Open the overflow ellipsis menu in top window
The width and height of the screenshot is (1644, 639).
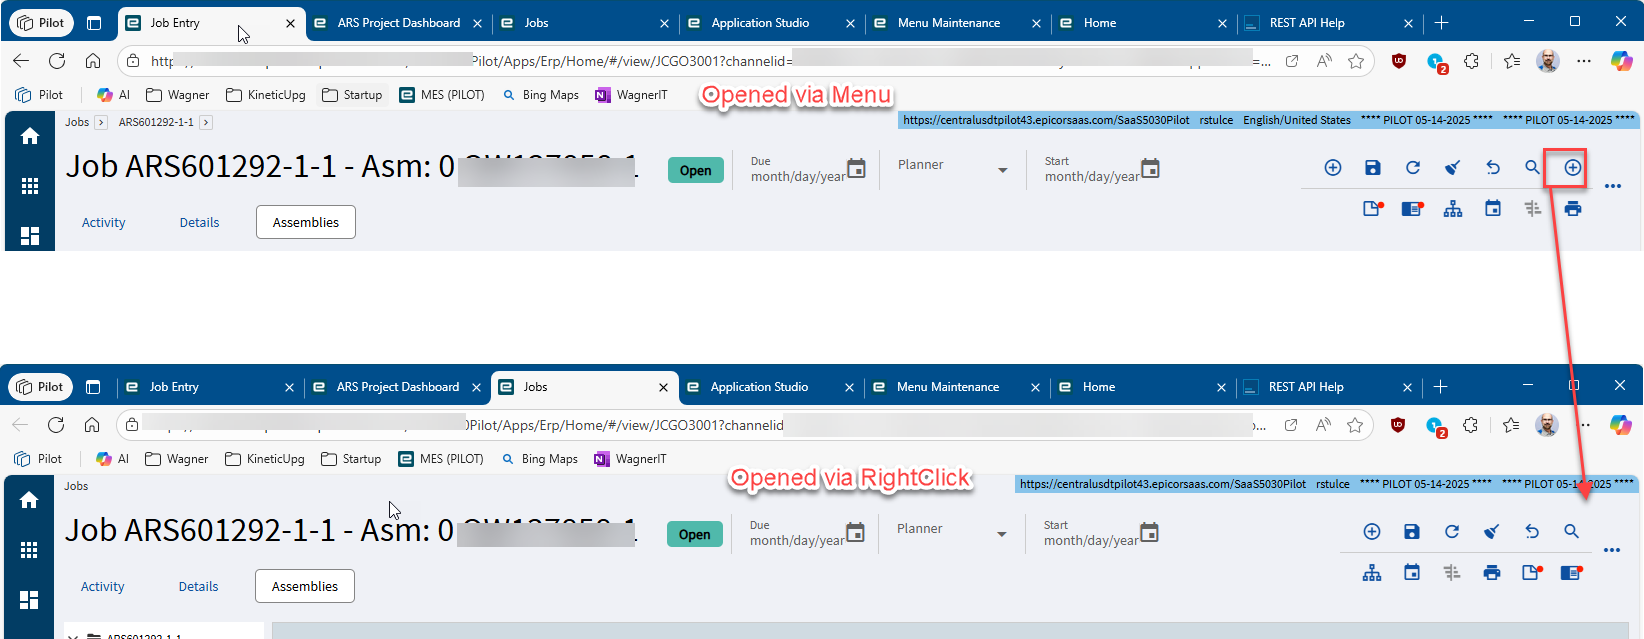click(1613, 186)
